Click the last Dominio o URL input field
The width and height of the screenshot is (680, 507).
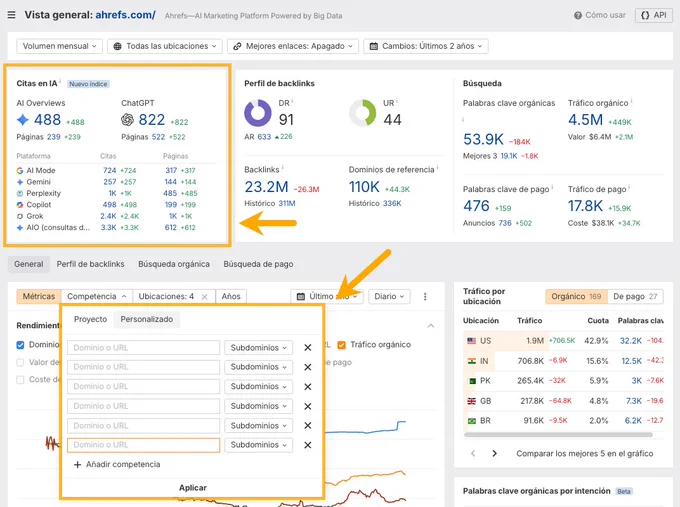144,445
